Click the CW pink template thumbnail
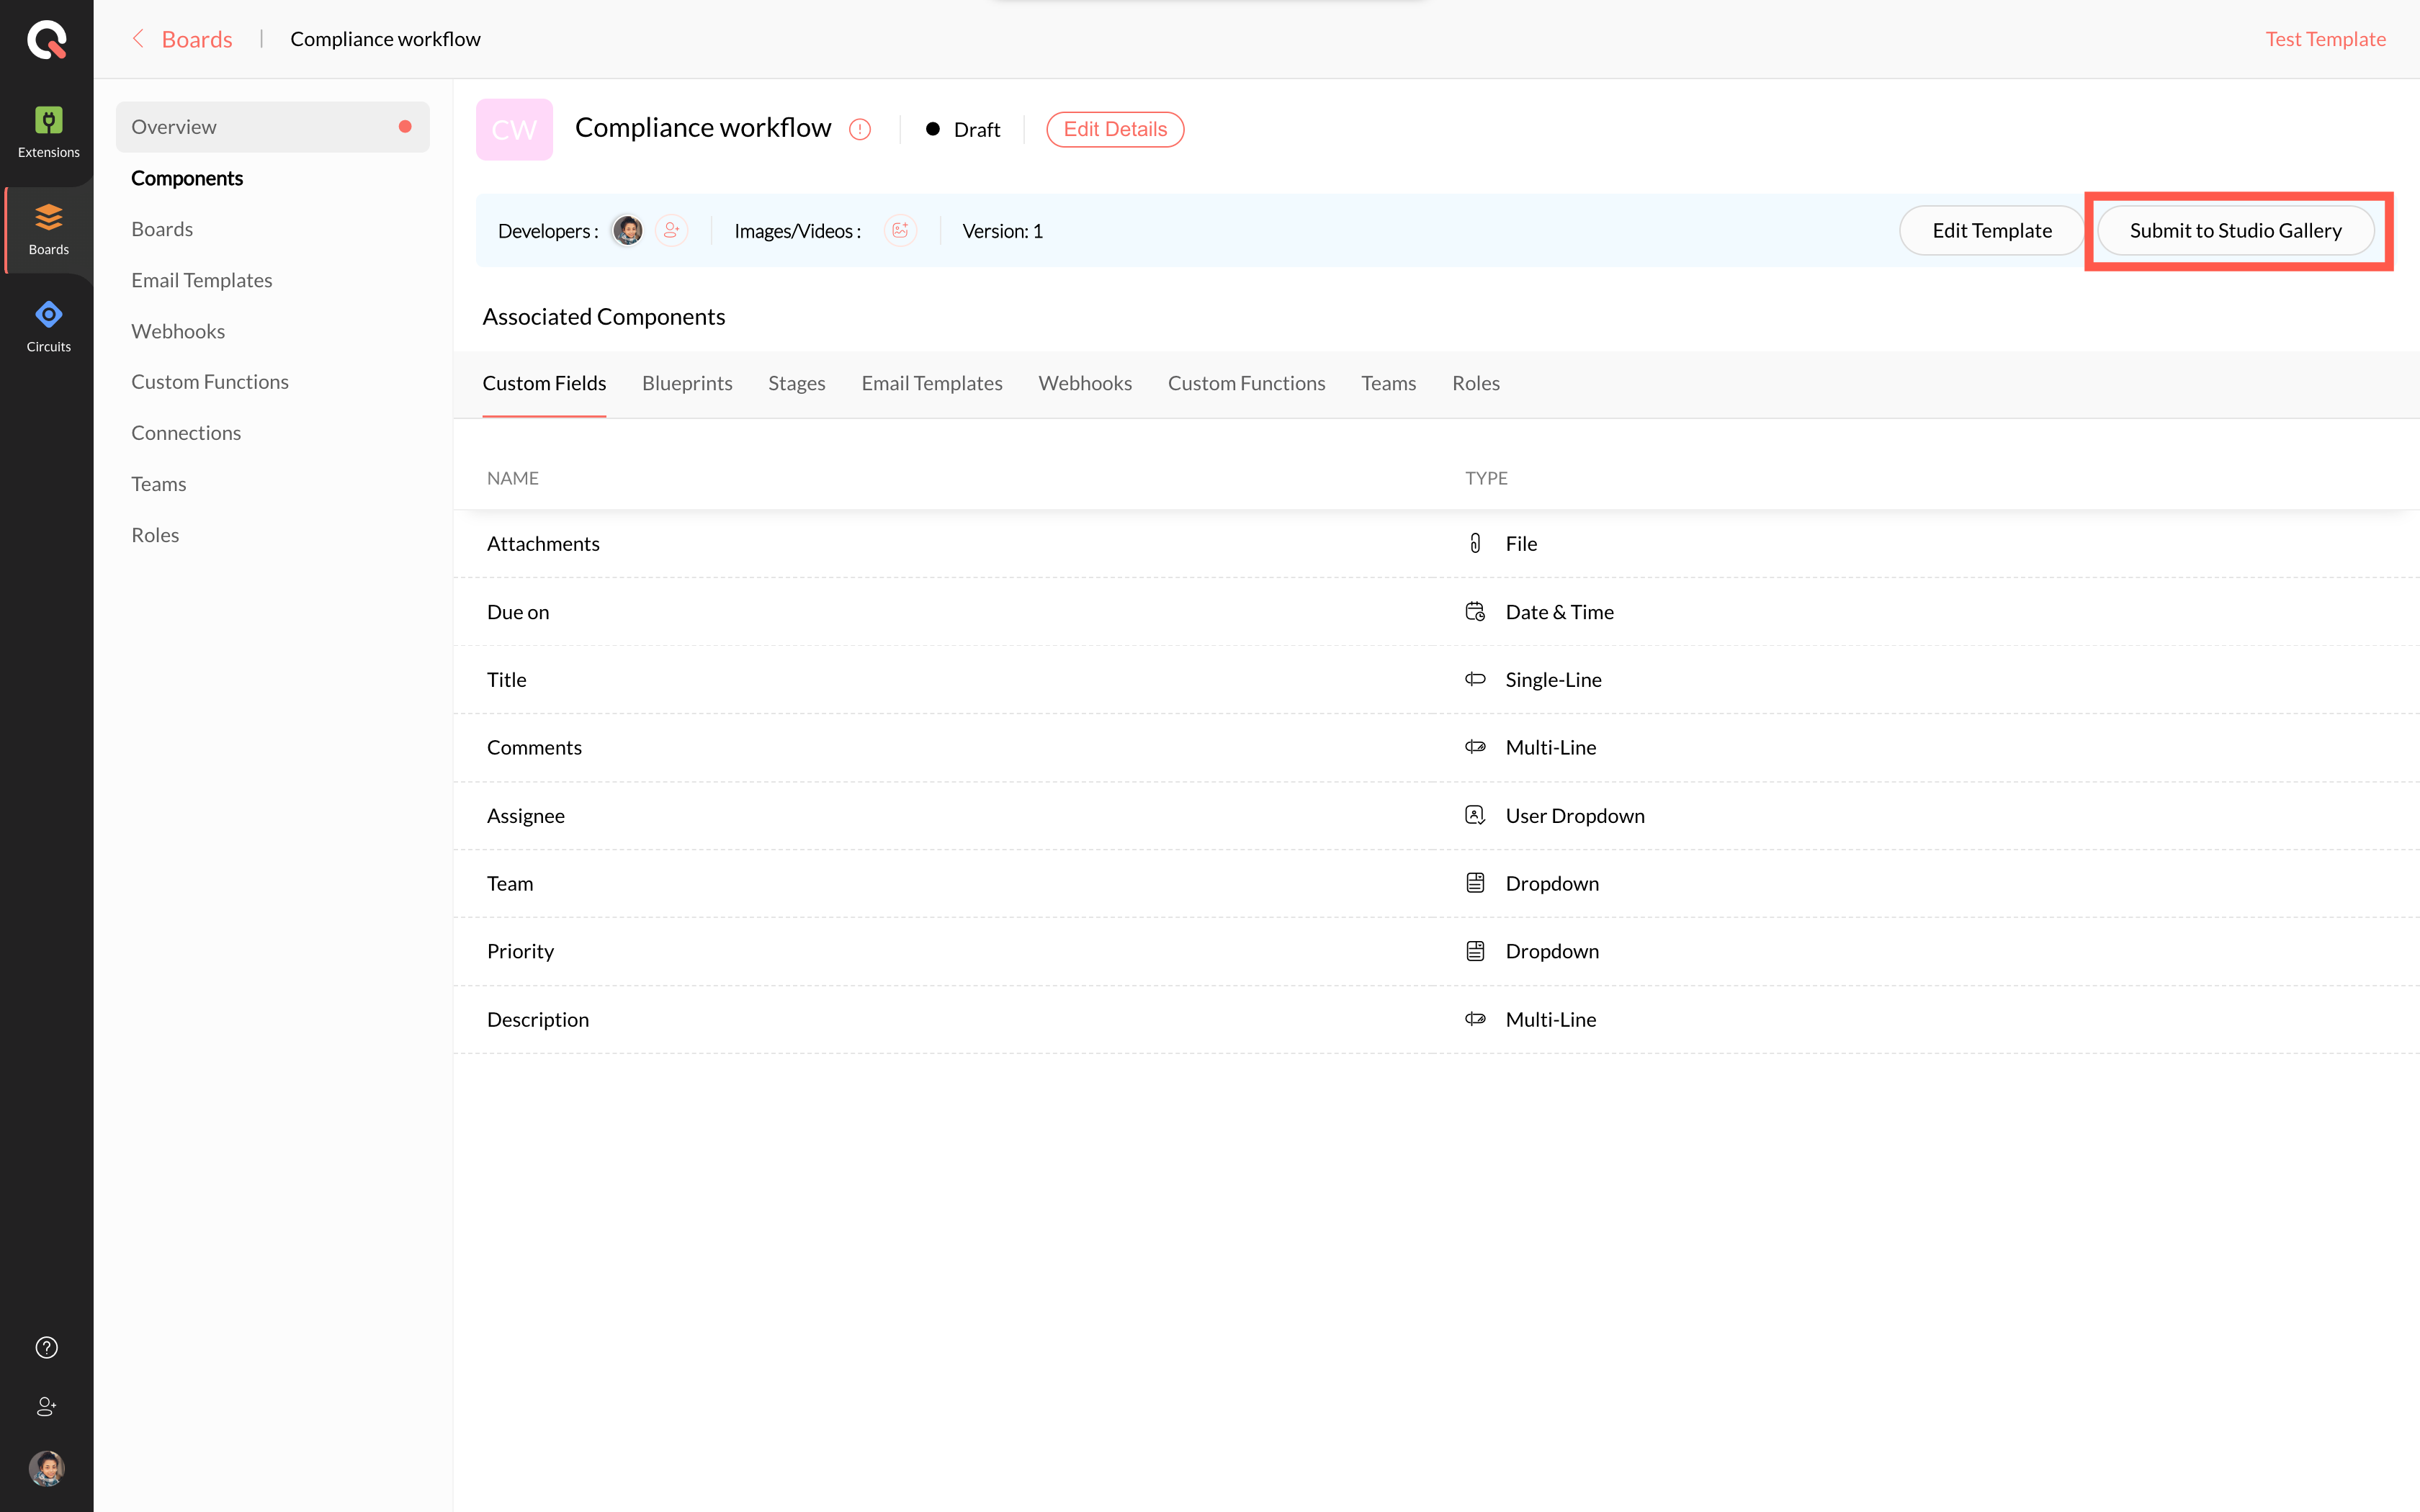The height and width of the screenshot is (1512, 2420). click(514, 129)
